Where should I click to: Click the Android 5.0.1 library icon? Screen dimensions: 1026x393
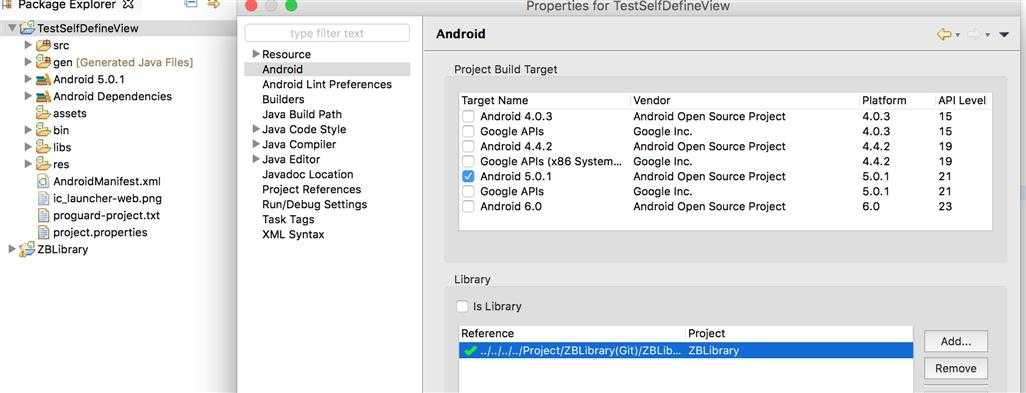[43, 80]
